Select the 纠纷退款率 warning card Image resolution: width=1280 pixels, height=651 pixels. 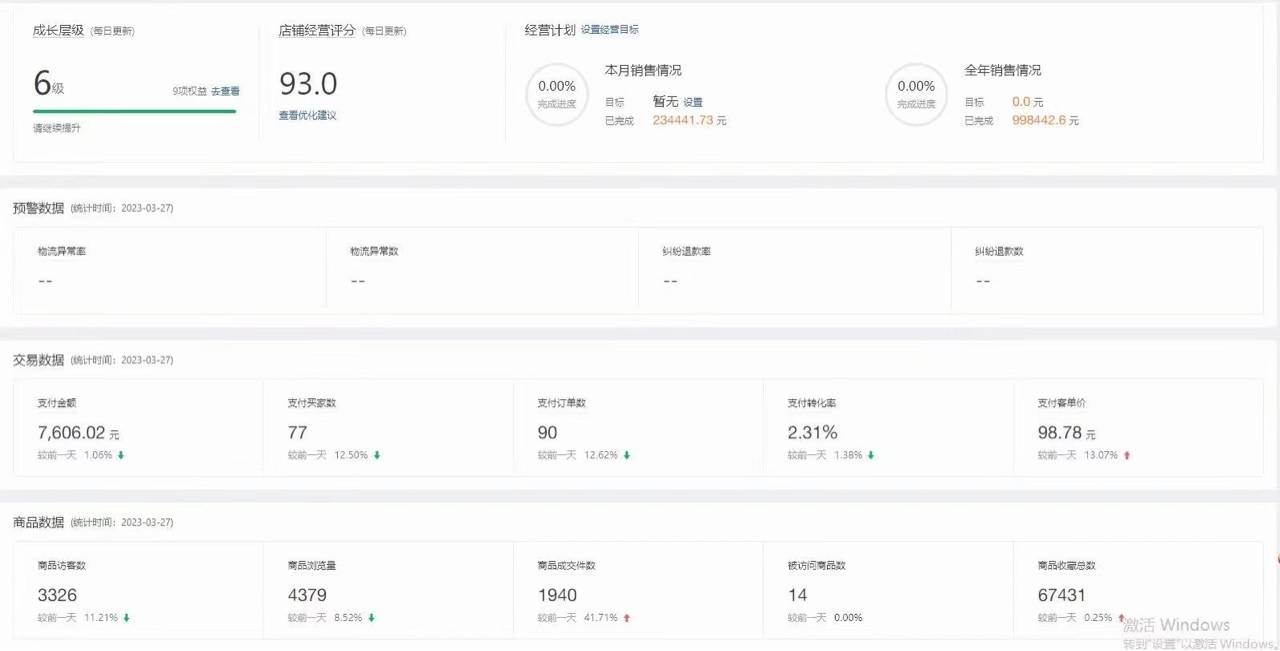[794, 267]
